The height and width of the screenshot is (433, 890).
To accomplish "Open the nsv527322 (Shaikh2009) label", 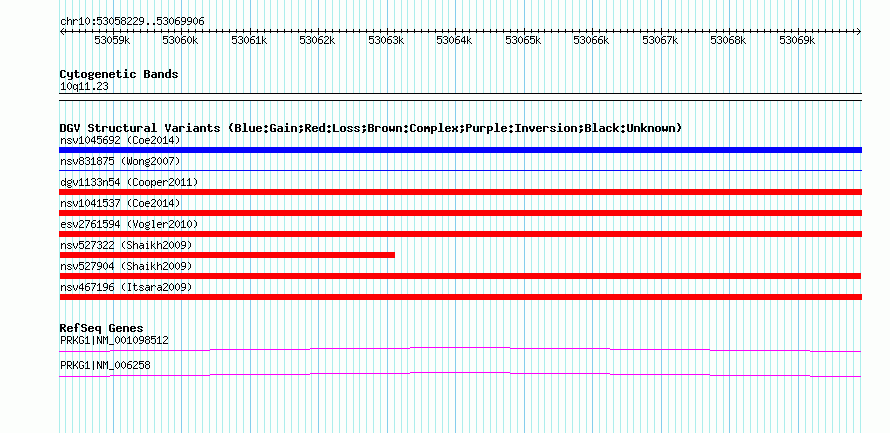I will [126, 245].
